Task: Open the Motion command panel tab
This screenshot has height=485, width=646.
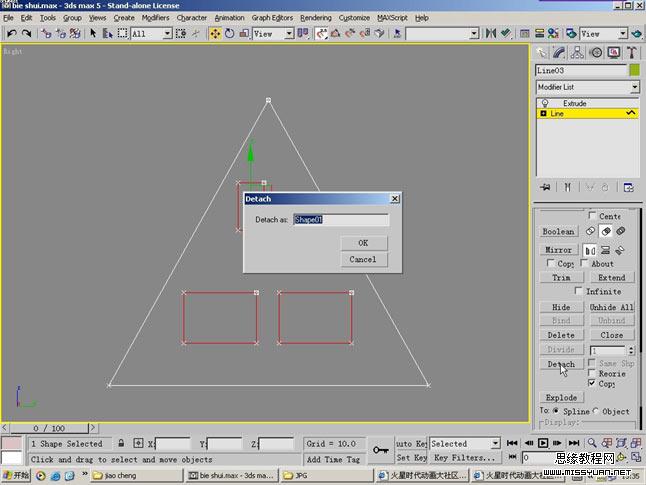Action: (596, 53)
